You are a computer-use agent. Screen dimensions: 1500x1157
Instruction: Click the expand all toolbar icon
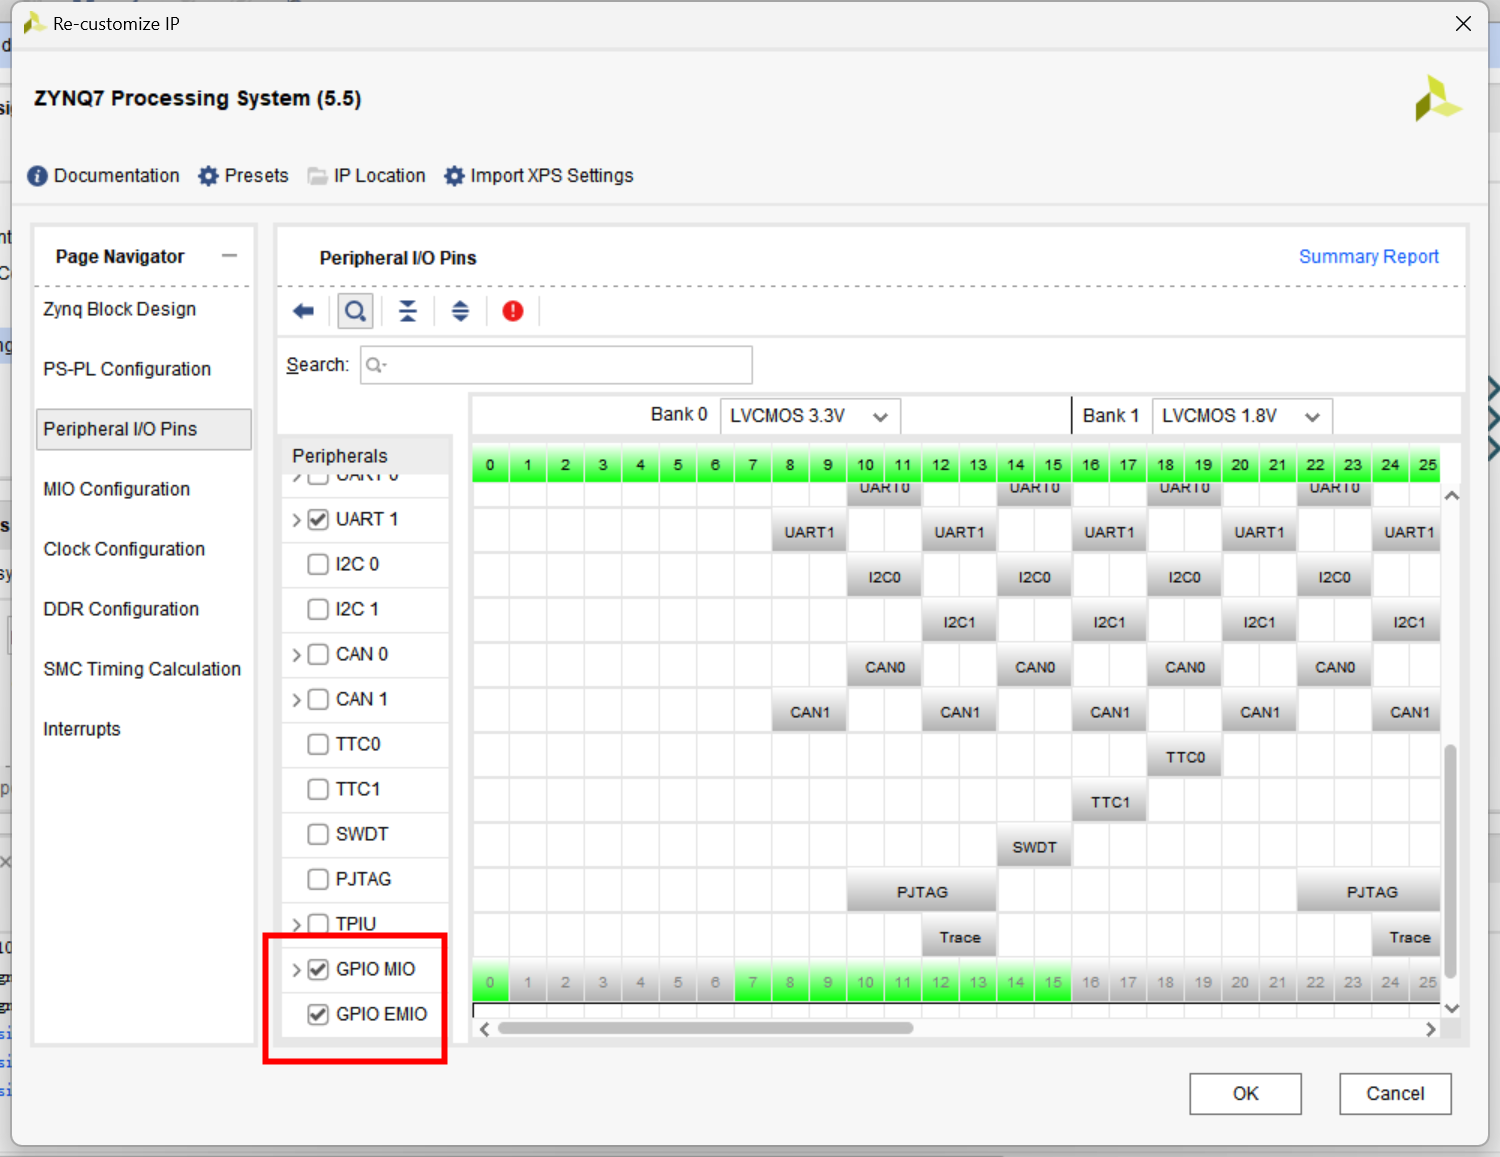coord(460,311)
